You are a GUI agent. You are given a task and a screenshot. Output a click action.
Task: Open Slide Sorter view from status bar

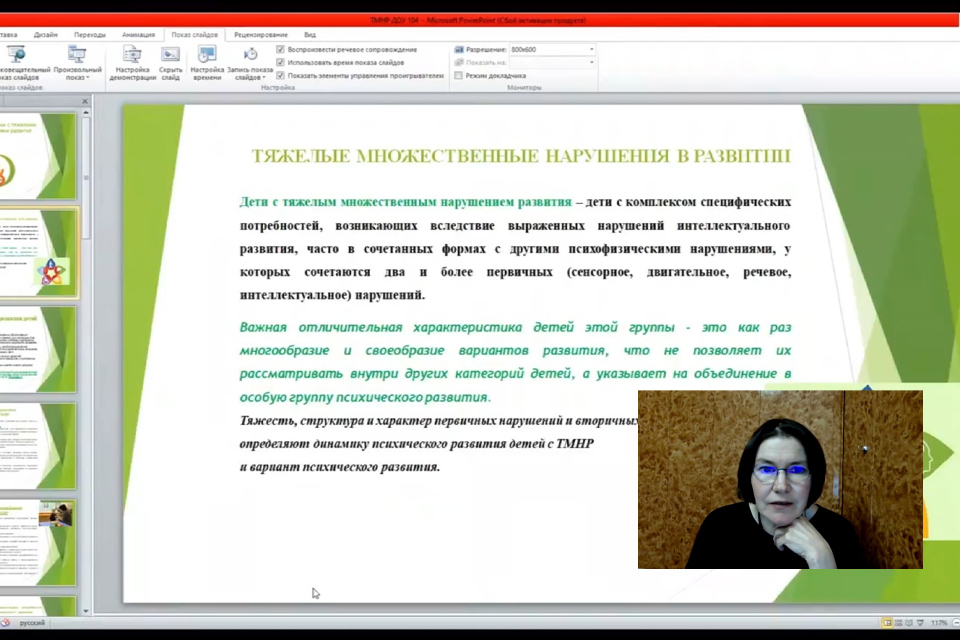[899, 622]
